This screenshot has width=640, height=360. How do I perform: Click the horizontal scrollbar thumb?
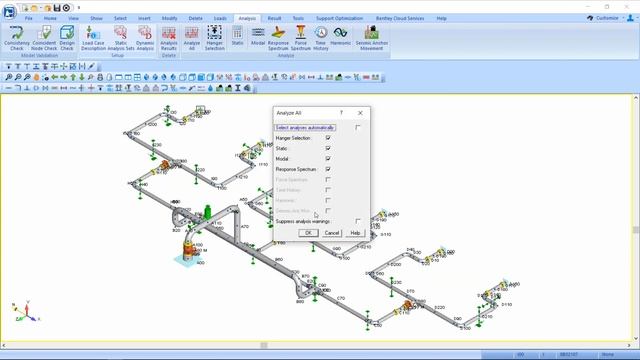click(x=264, y=345)
